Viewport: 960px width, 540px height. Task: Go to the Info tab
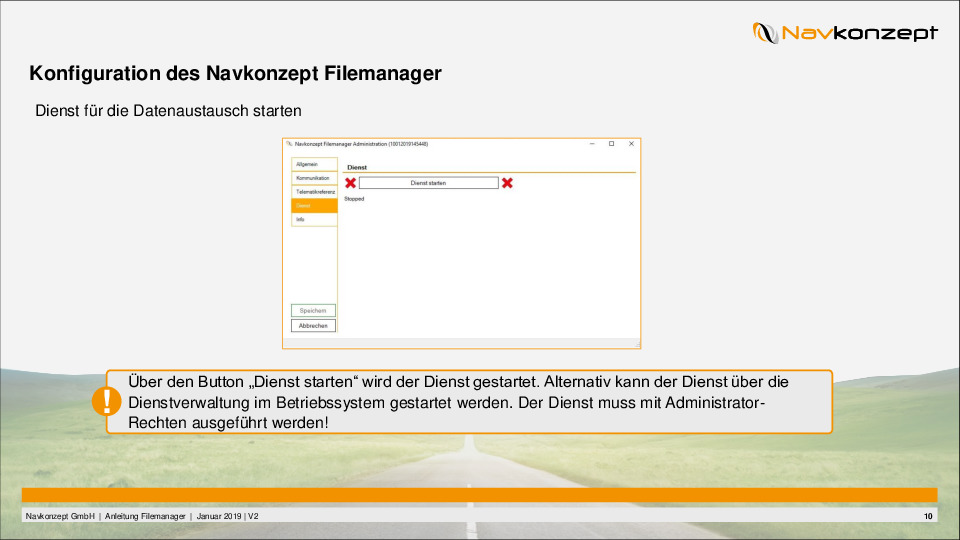(314, 219)
